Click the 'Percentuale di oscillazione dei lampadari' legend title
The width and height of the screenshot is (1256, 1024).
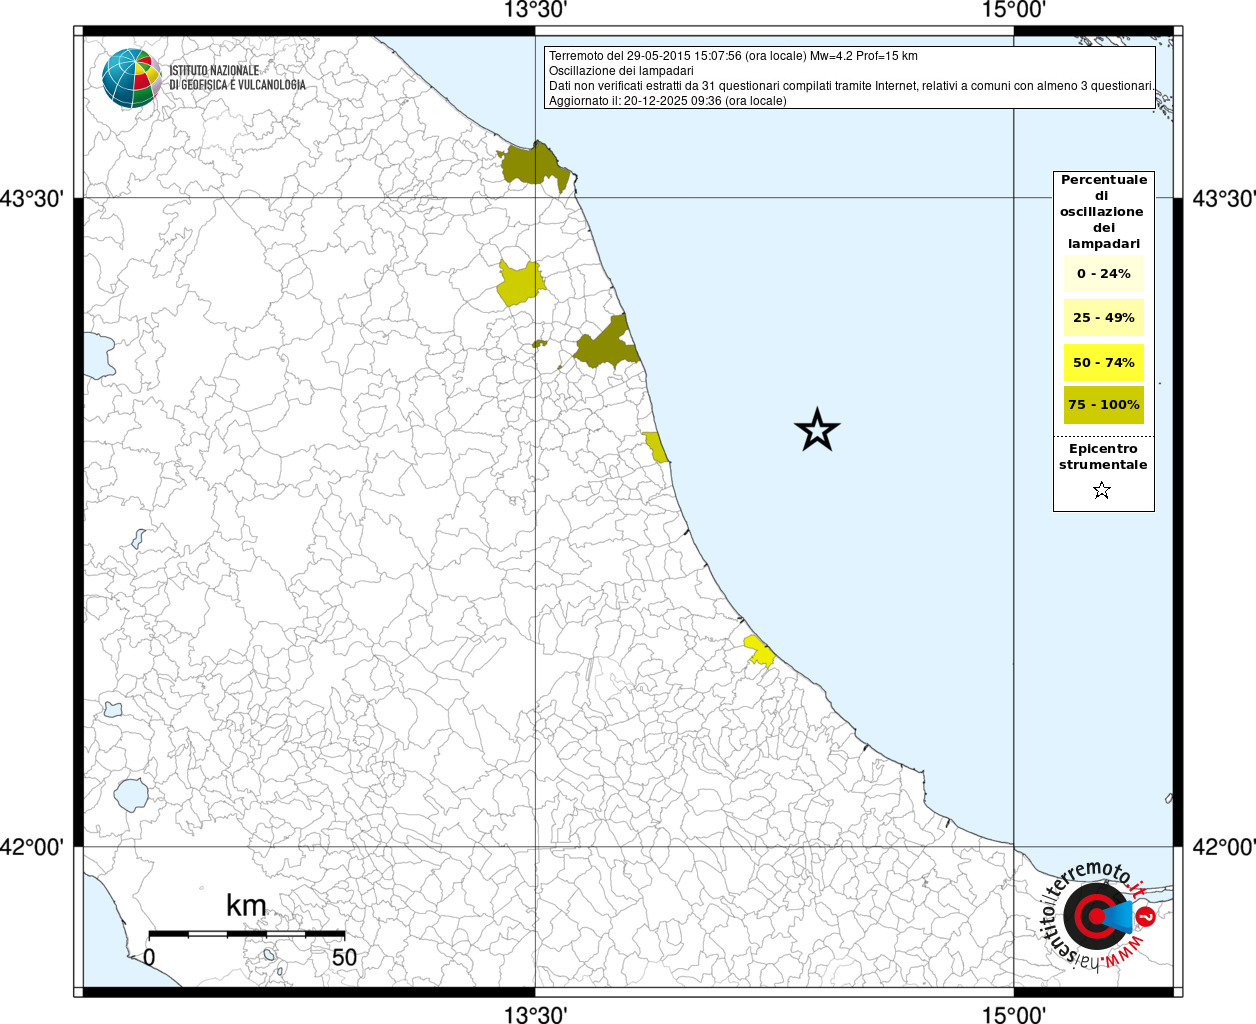click(x=1103, y=211)
